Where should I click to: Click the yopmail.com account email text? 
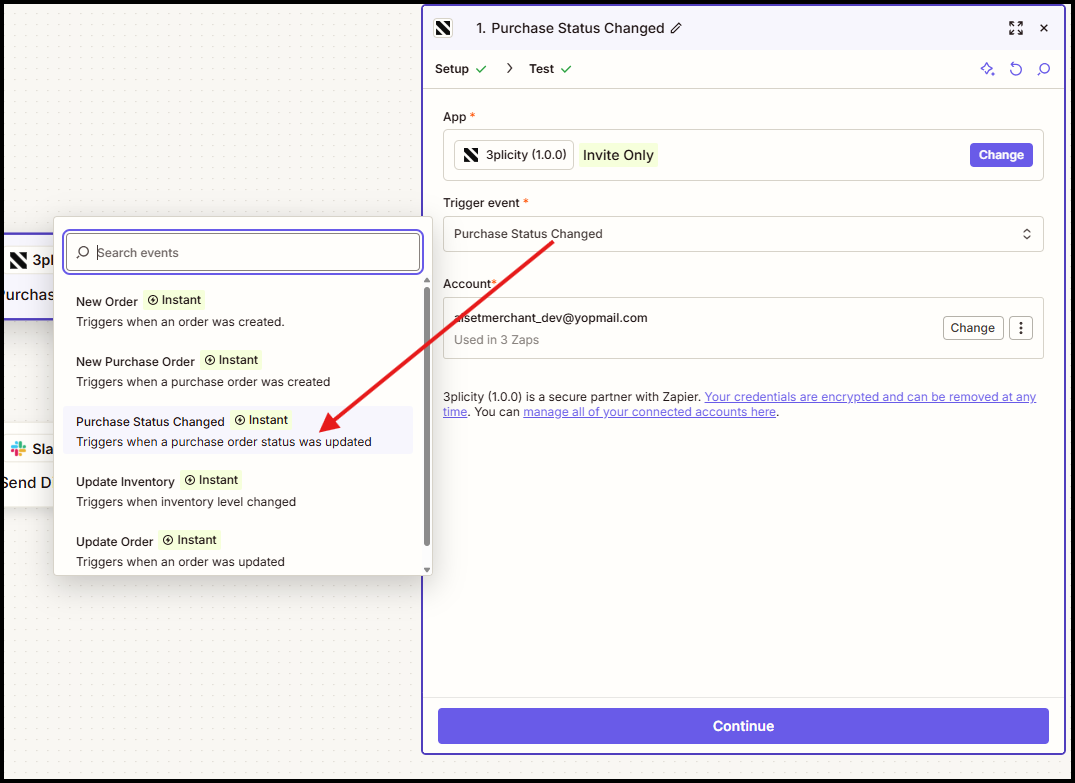(551, 318)
